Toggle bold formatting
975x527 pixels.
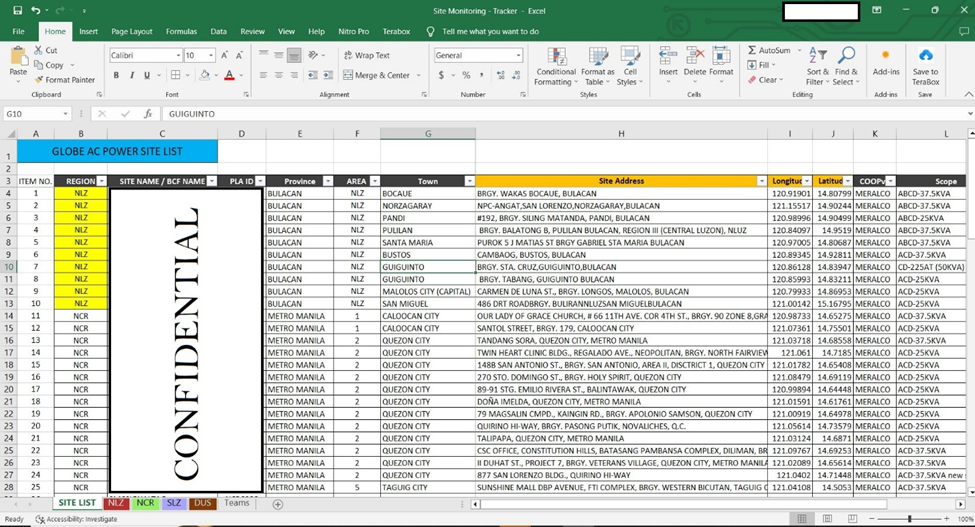coord(116,75)
